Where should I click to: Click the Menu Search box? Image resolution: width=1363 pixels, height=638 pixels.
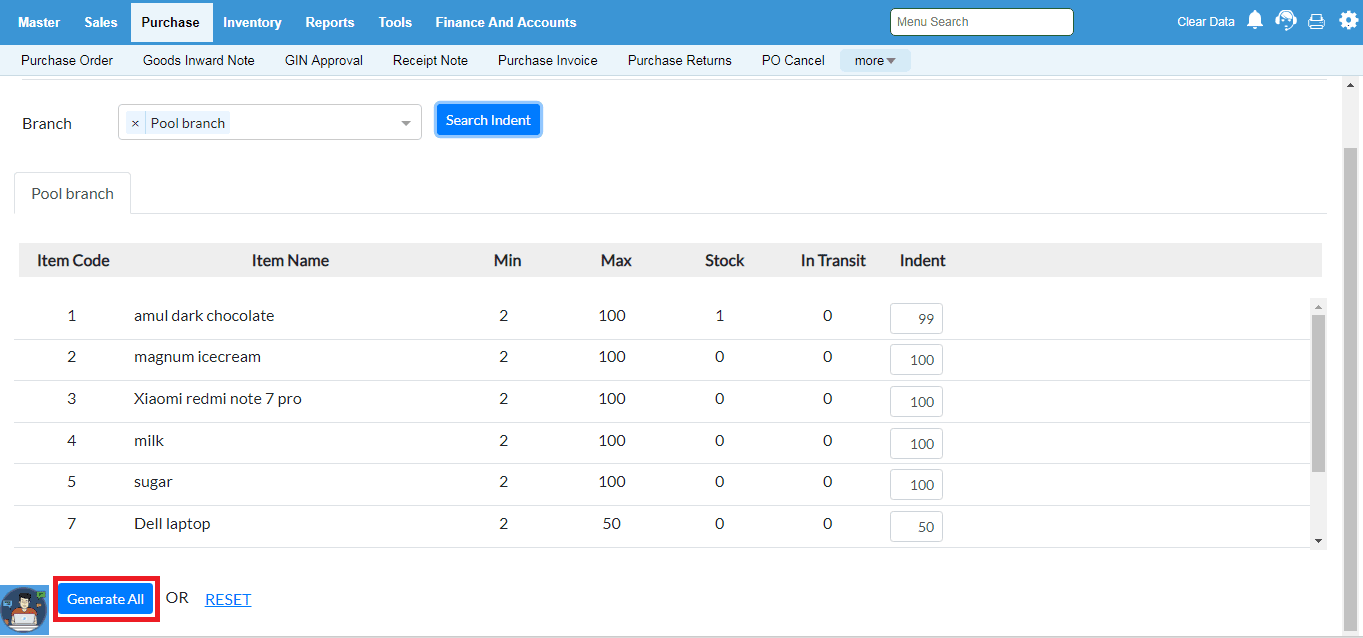(x=981, y=22)
